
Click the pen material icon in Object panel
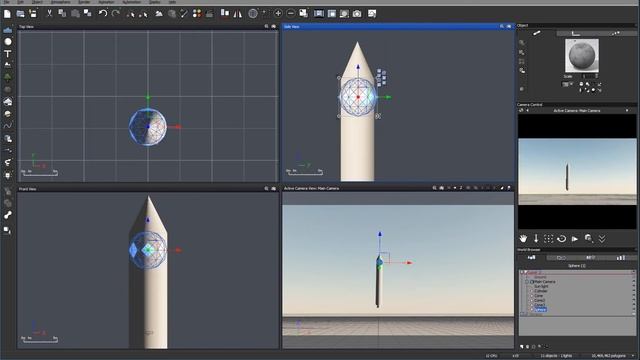pos(537,33)
